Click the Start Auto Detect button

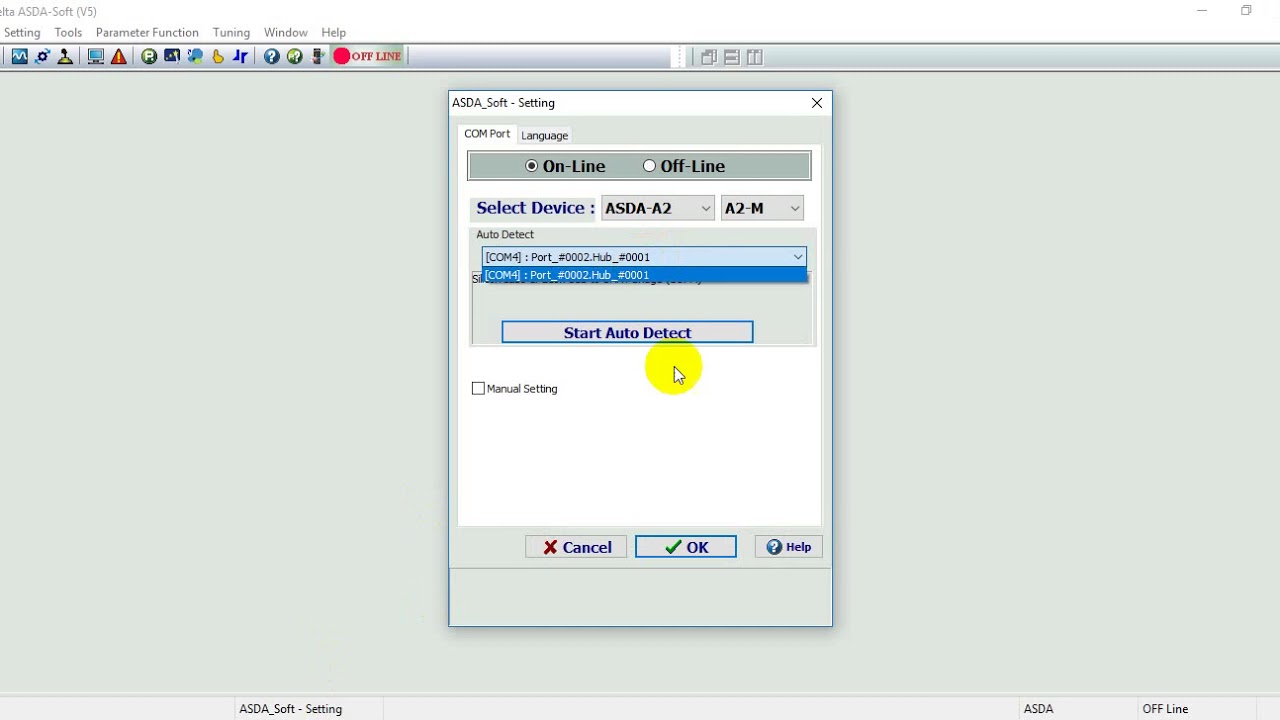tap(627, 333)
